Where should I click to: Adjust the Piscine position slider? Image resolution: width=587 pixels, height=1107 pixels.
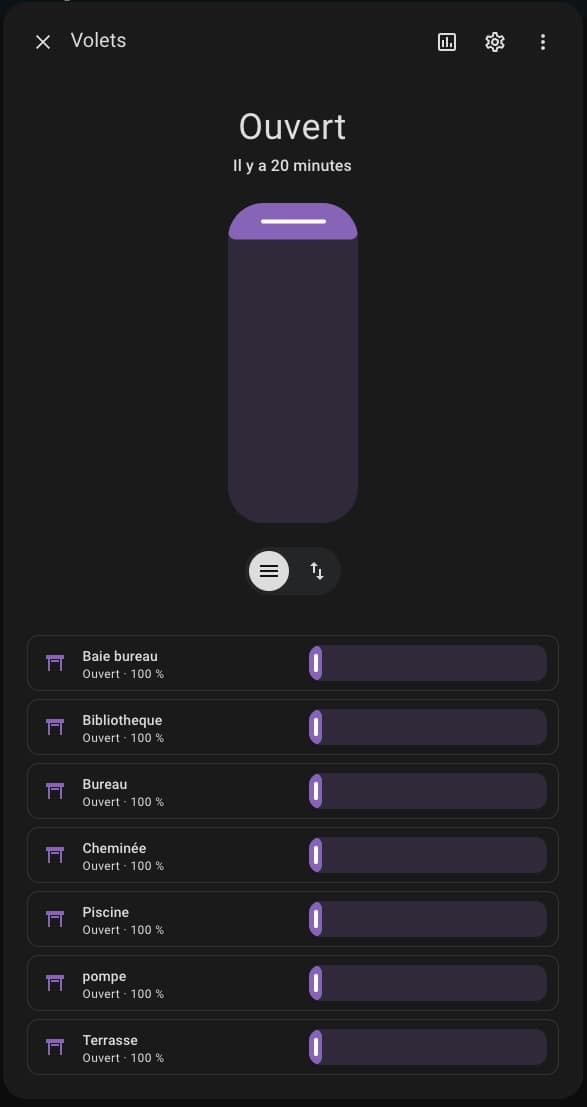point(427,919)
